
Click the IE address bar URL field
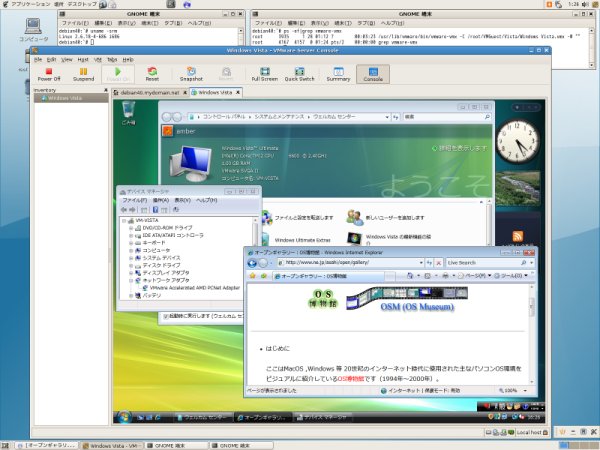pos(347,263)
